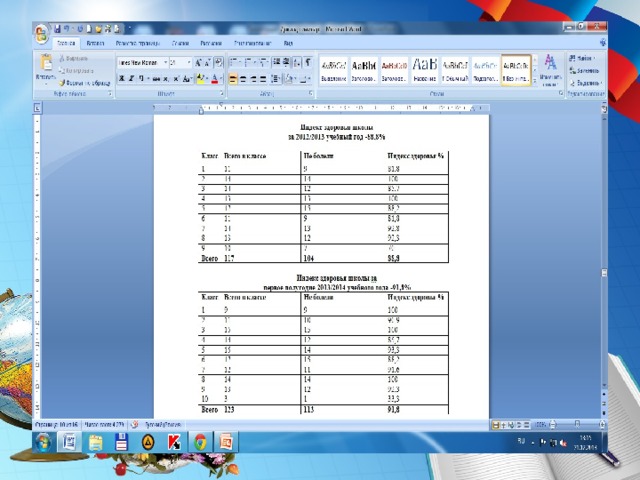Open the Paragraph dialog launcher arrow
This screenshot has width=640, height=480.
[x=311, y=93]
